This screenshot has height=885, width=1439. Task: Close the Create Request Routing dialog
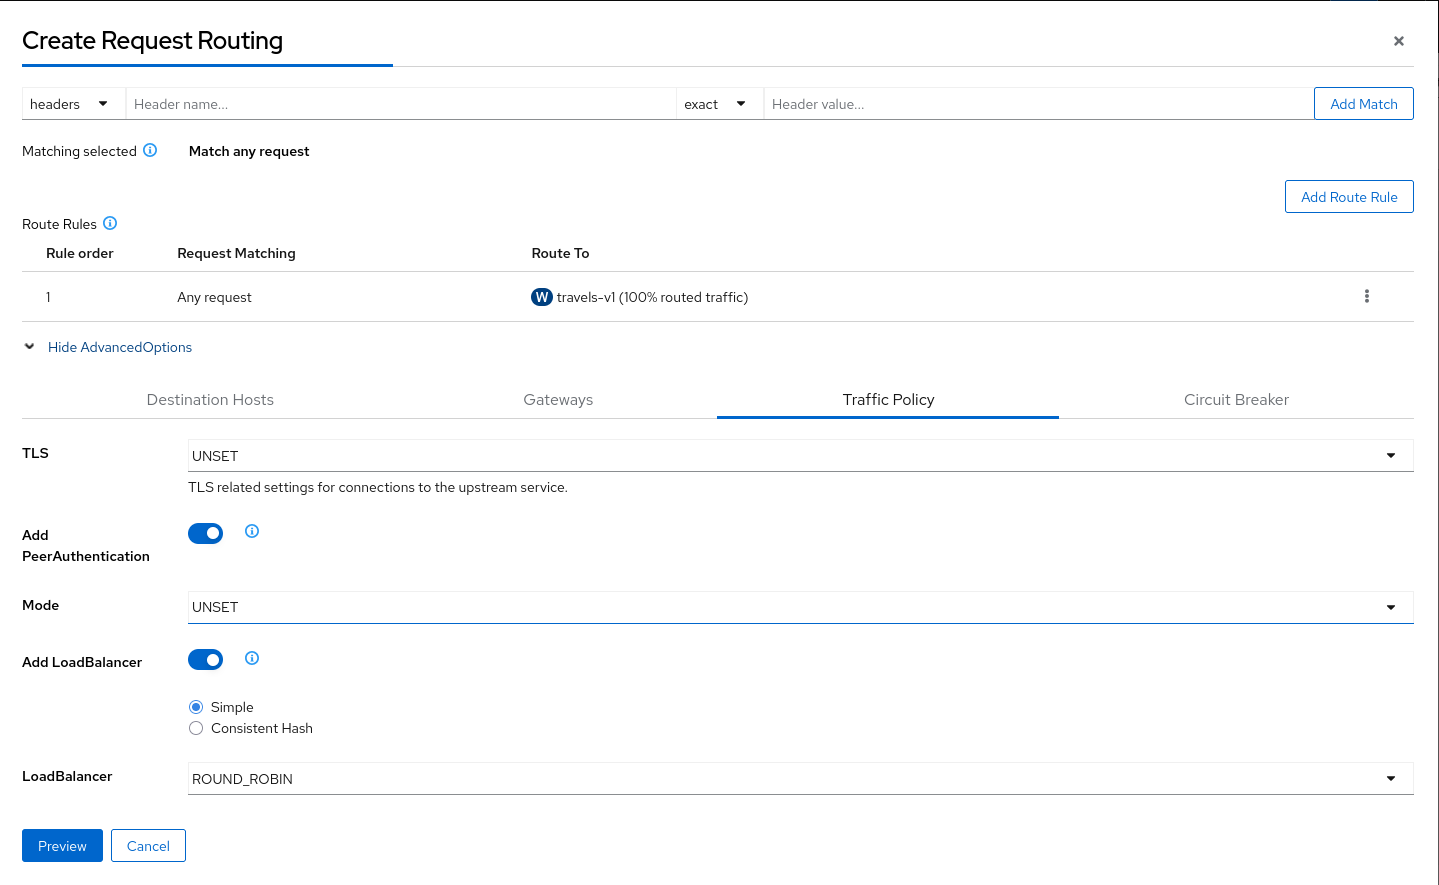point(1398,41)
